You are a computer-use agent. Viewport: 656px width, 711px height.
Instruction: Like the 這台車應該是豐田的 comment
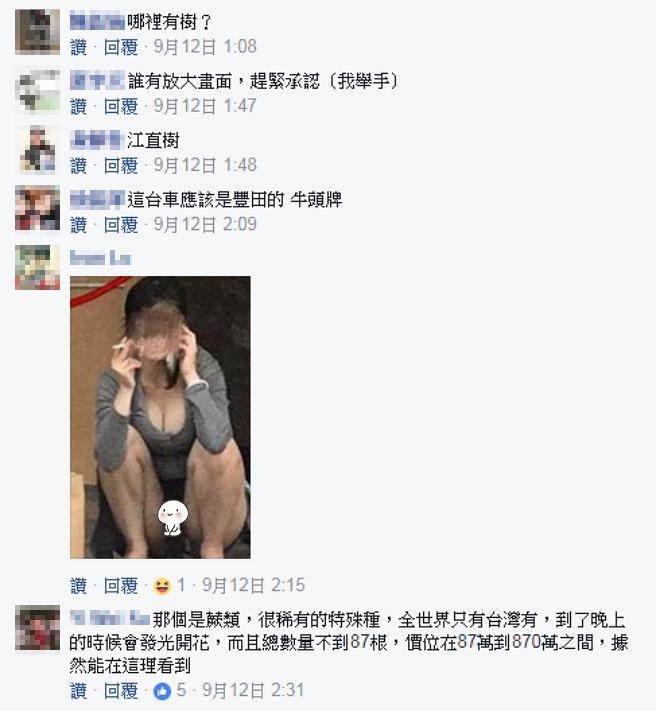[78, 224]
